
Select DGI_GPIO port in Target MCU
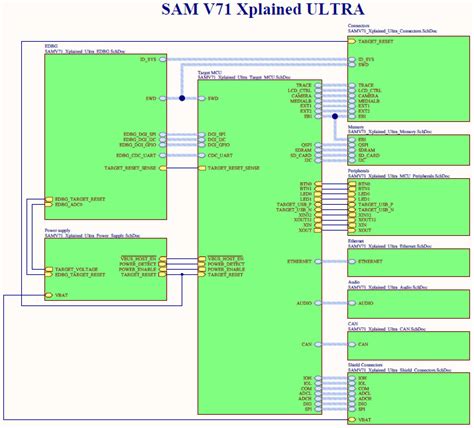click(202, 145)
